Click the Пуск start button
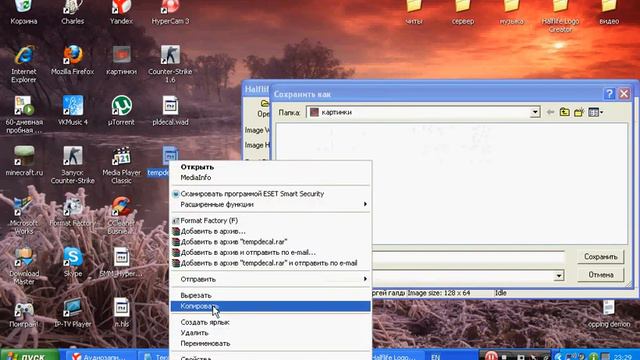The width and height of the screenshot is (640, 360). tap(29, 355)
